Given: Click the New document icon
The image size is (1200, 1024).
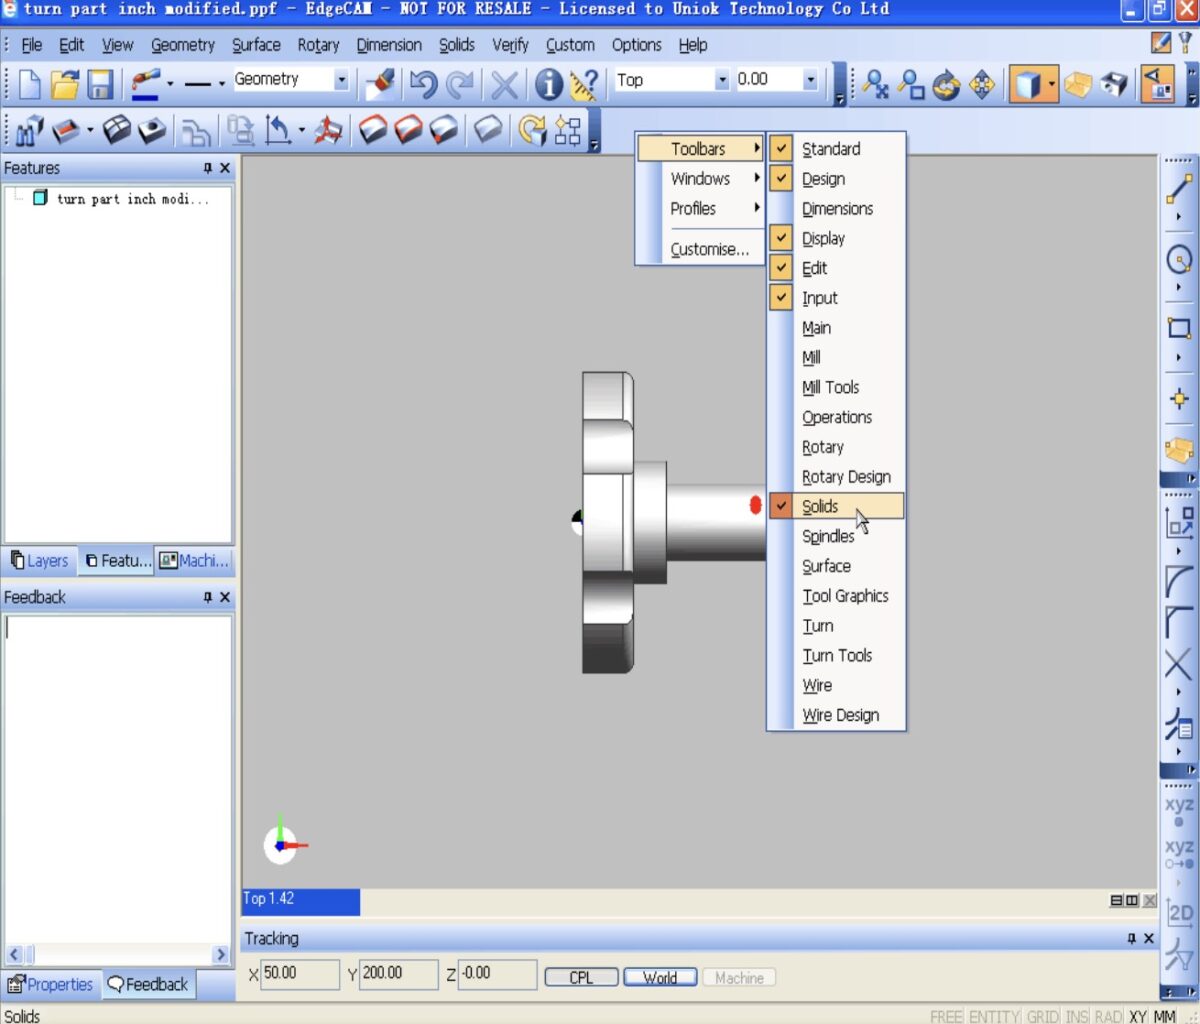Looking at the screenshot, I should [x=30, y=85].
